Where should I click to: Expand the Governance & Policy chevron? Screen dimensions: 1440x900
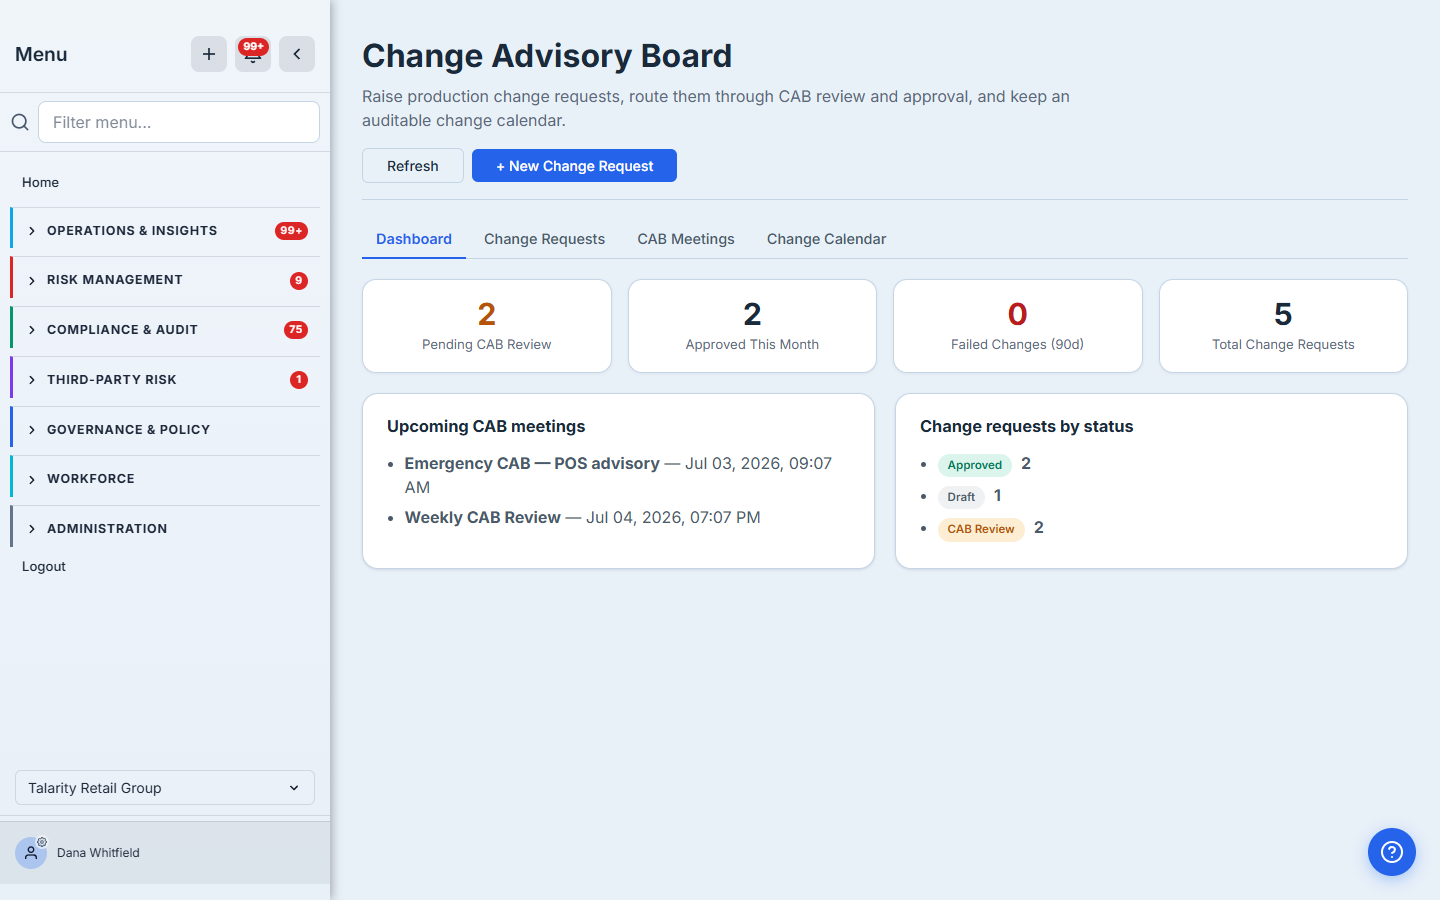click(x=32, y=430)
